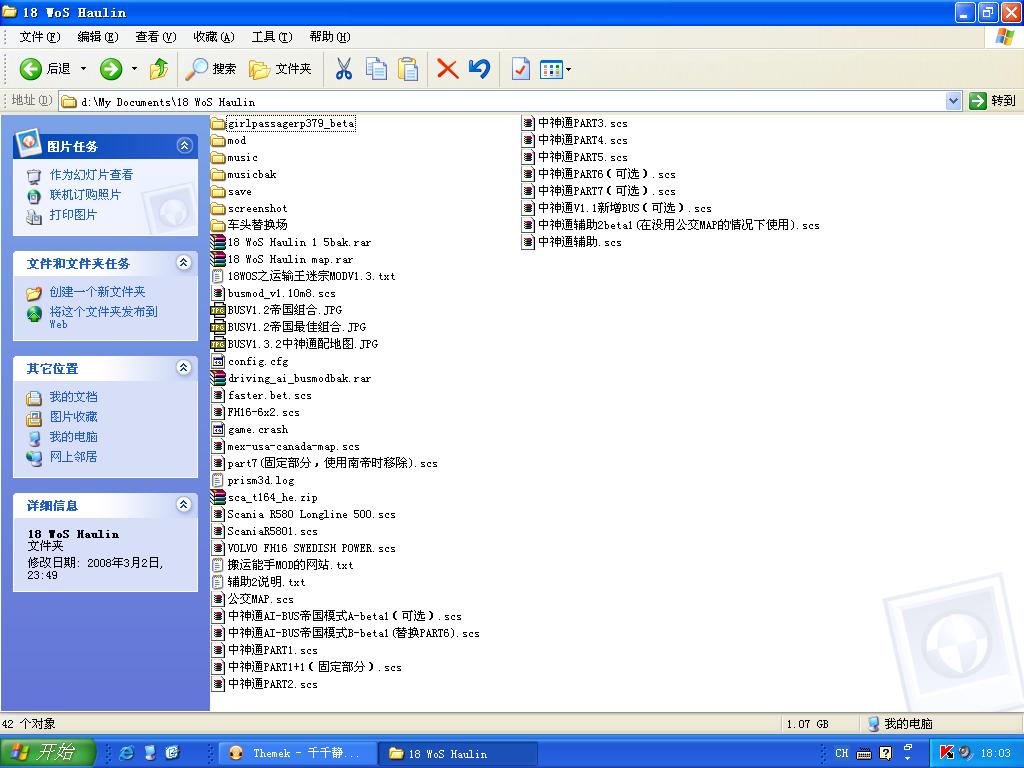The image size is (1024, 768).
Task: Click the Cut scissors toolbar icon
Action: [x=343, y=69]
